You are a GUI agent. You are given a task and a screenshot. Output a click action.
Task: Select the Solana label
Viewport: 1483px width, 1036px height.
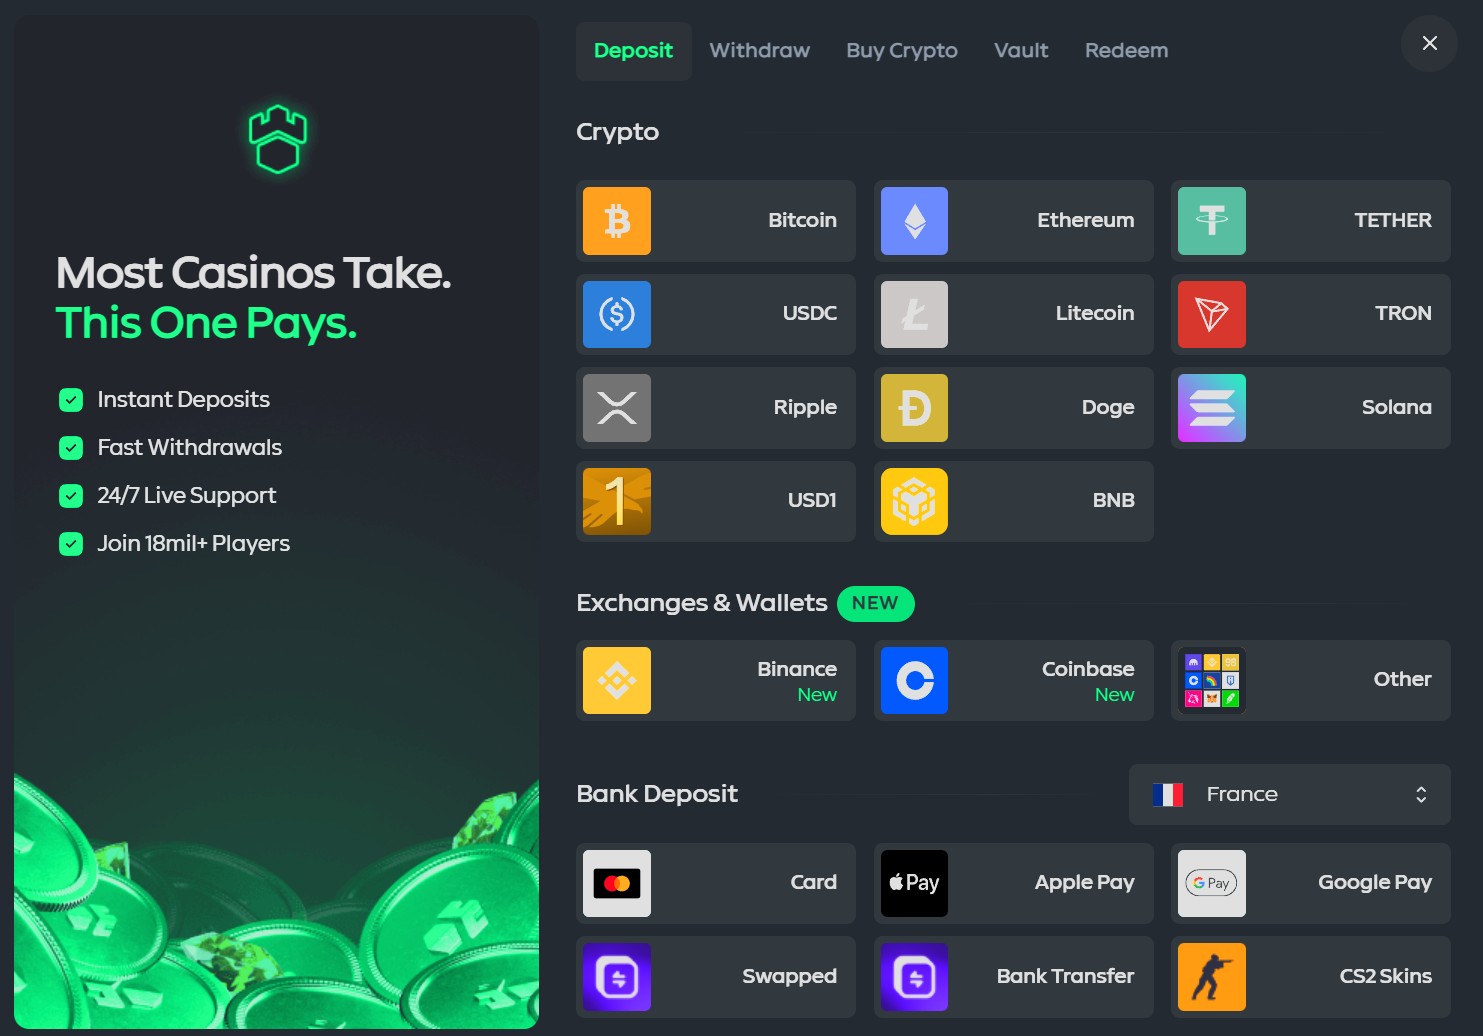(1397, 407)
